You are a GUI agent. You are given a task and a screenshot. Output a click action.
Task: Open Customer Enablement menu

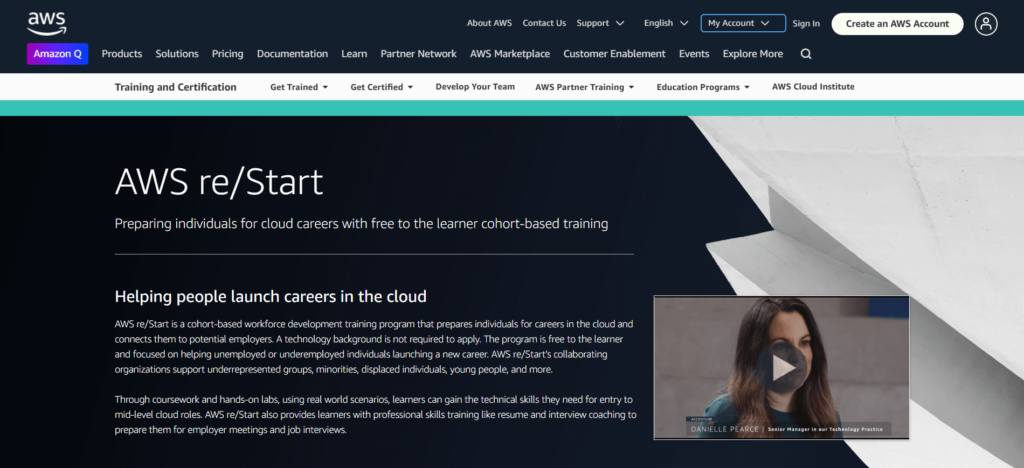(615, 54)
